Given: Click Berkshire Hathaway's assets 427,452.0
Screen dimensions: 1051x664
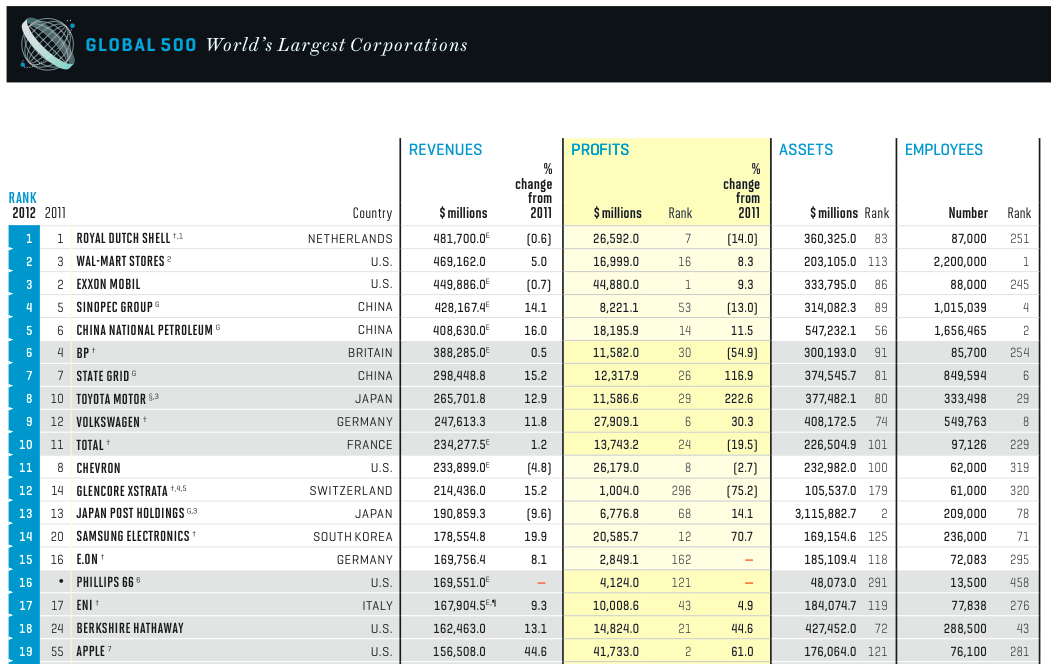Looking at the screenshot, I should point(830,628).
